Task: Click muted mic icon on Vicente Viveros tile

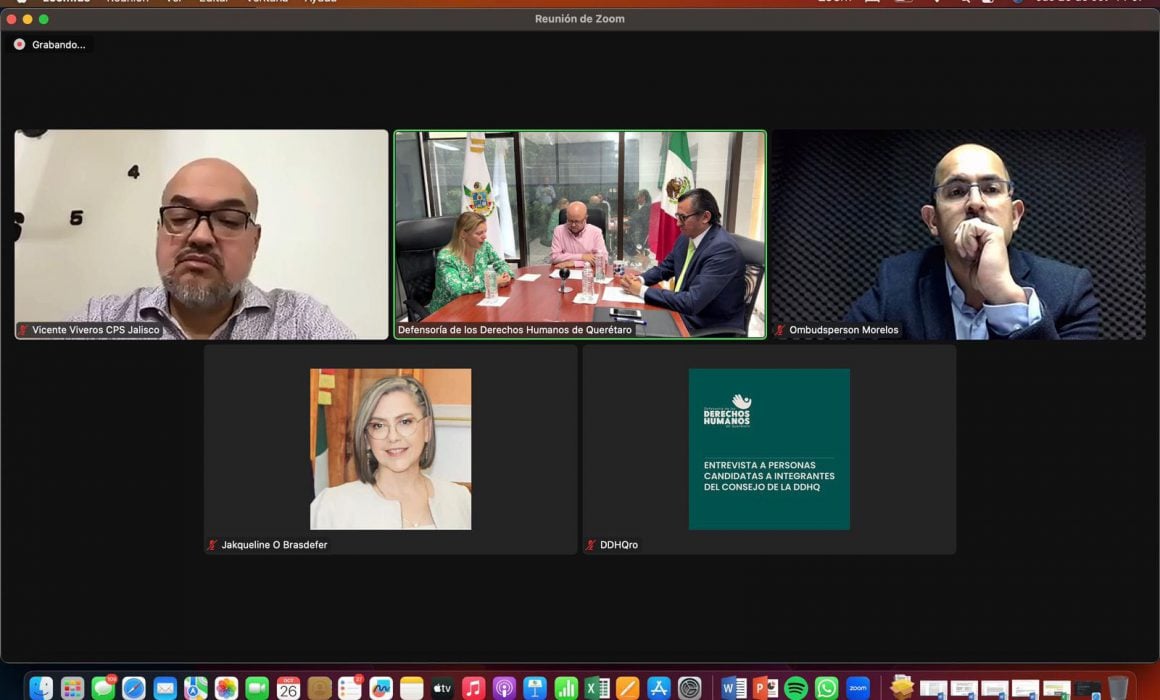Action: 23,330
